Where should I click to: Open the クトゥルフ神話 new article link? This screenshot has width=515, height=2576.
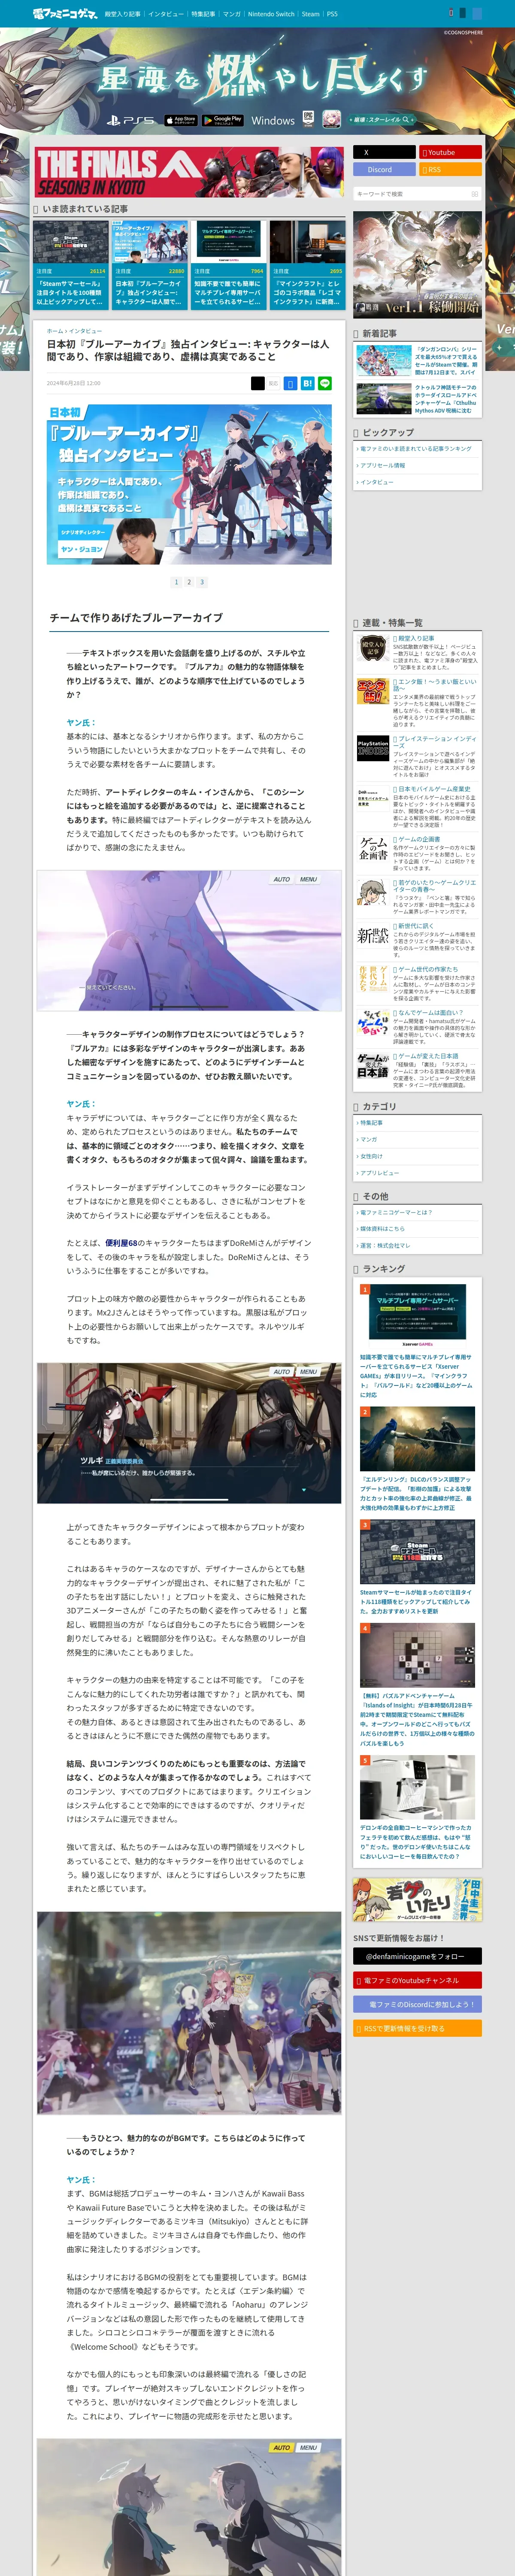point(417,398)
